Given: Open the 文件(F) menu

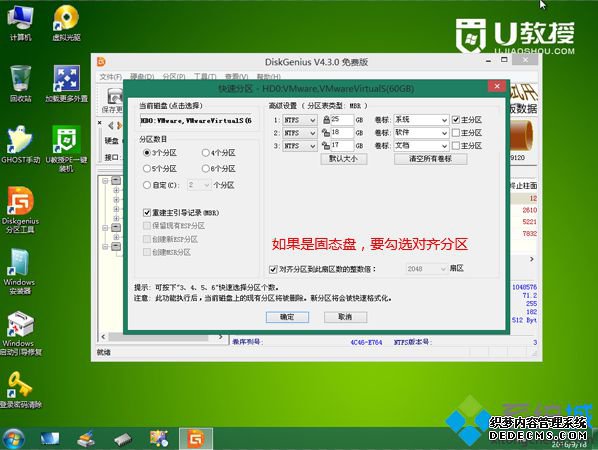Looking at the screenshot, I should (110, 77).
